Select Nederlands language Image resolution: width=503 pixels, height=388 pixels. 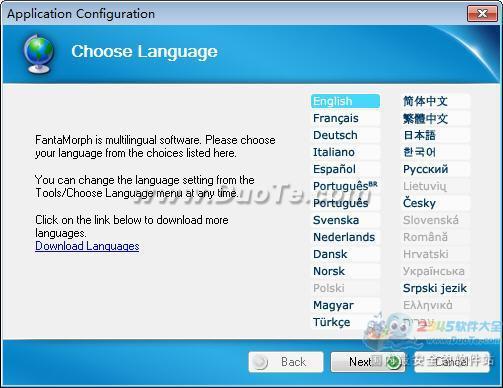(345, 237)
